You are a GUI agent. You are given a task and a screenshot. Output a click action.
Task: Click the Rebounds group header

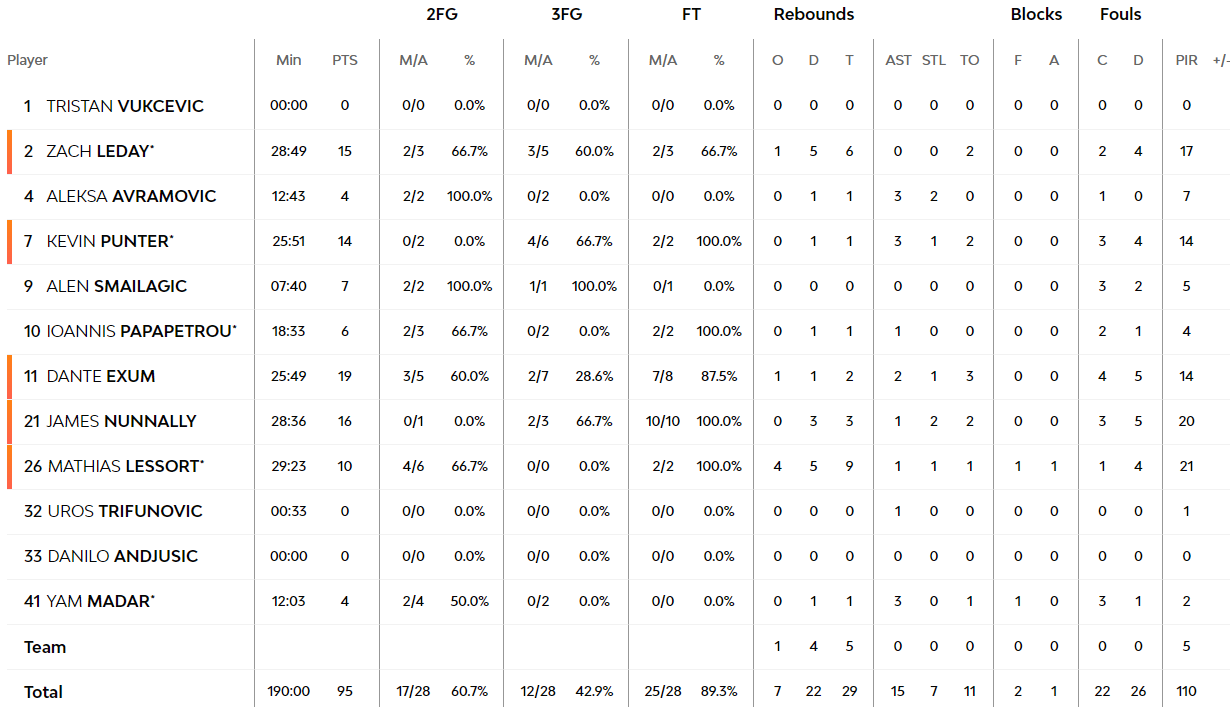814,14
